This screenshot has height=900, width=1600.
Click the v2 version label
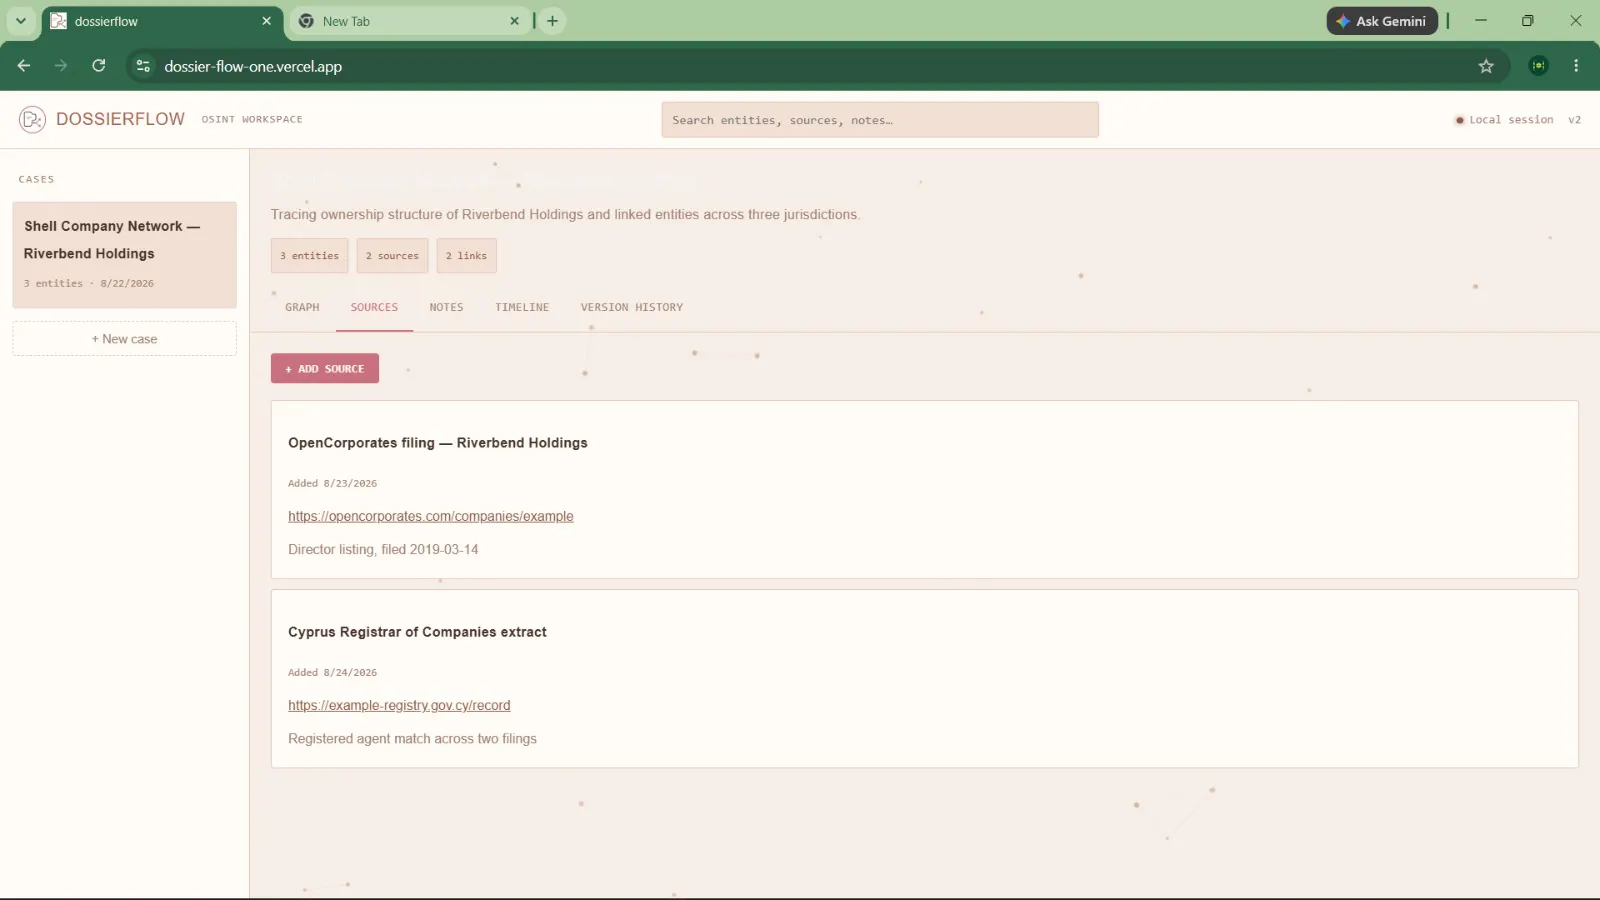[1574, 120]
